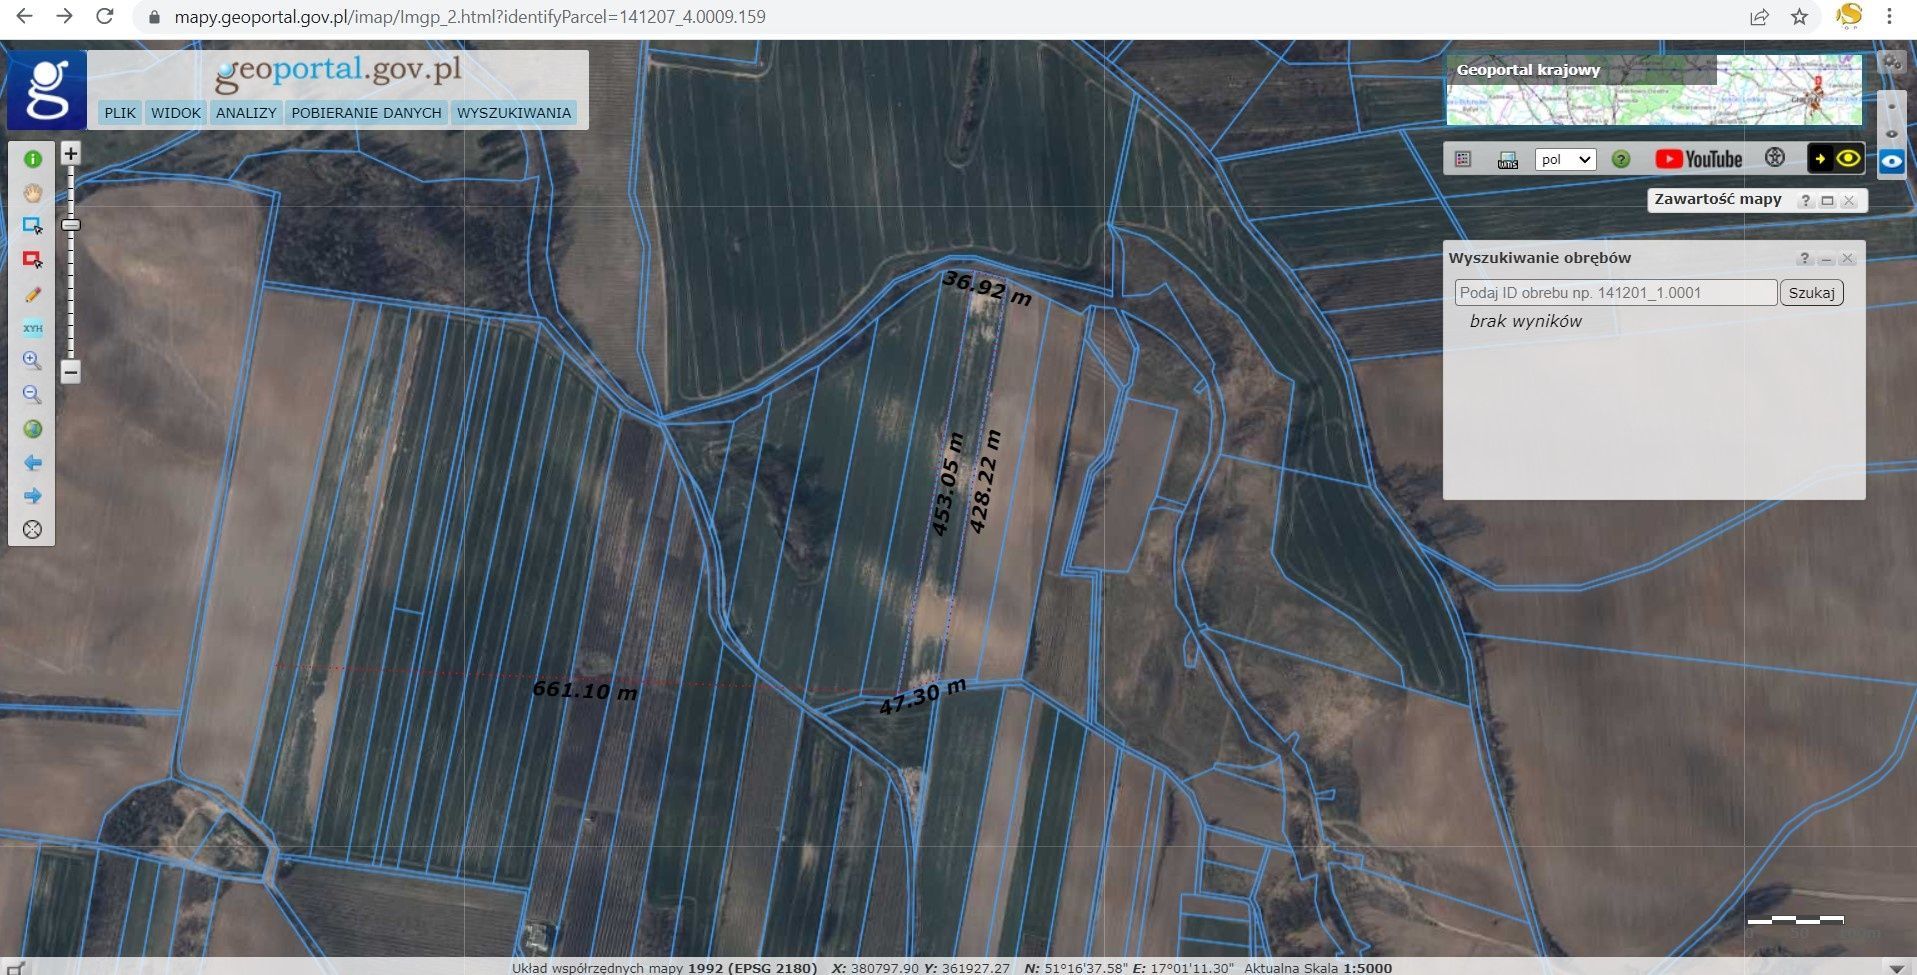Open the WMS services icon
The height and width of the screenshot is (975, 1917).
1507,159
